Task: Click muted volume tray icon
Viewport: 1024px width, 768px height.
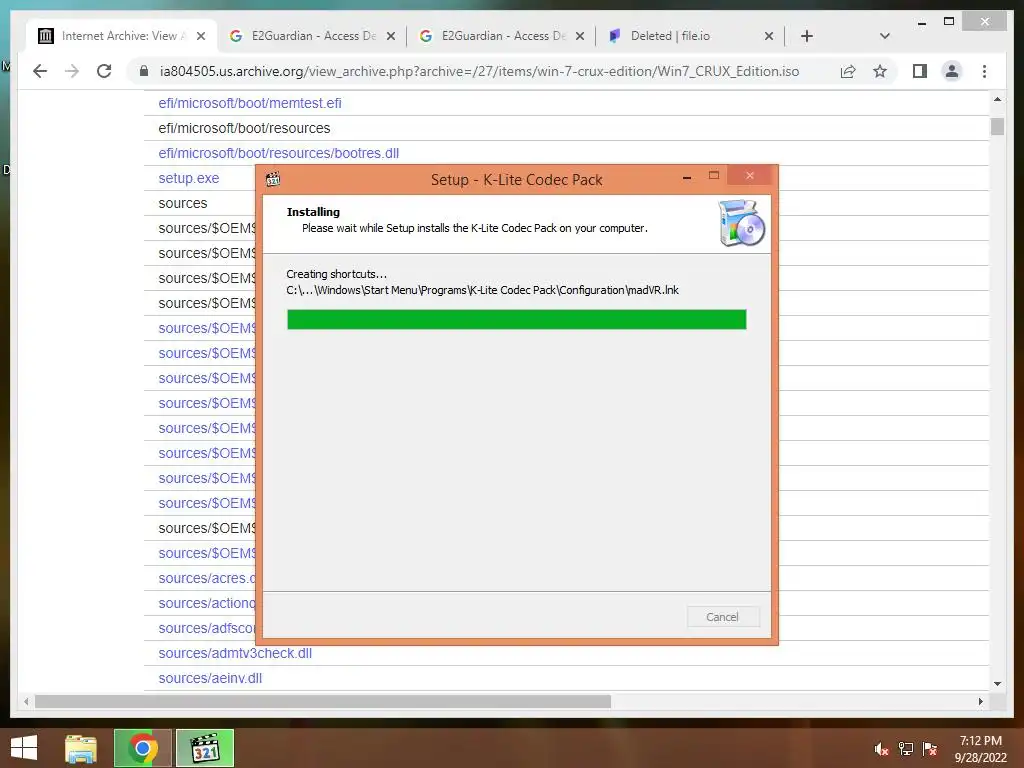Action: [x=882, y=749]
